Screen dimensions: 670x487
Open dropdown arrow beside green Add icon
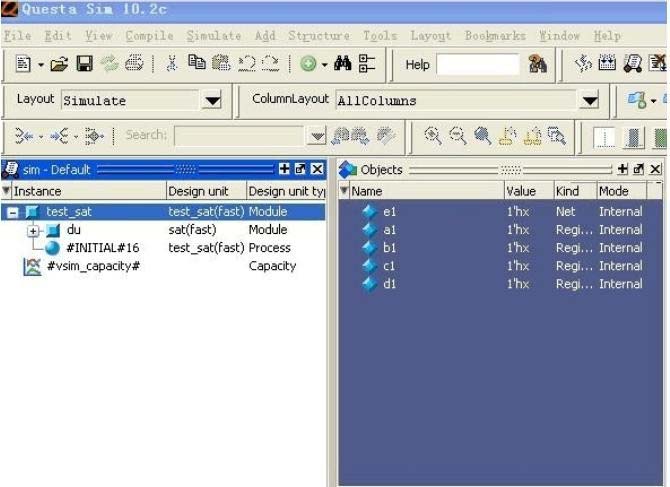click(x=325, y=65)
